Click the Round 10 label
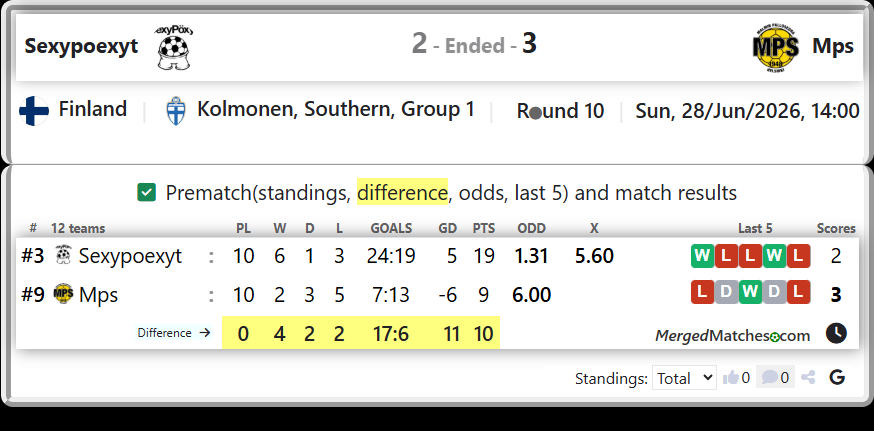Image resolution: width=874 pixels, height=431 pixels. click(560, 110)
